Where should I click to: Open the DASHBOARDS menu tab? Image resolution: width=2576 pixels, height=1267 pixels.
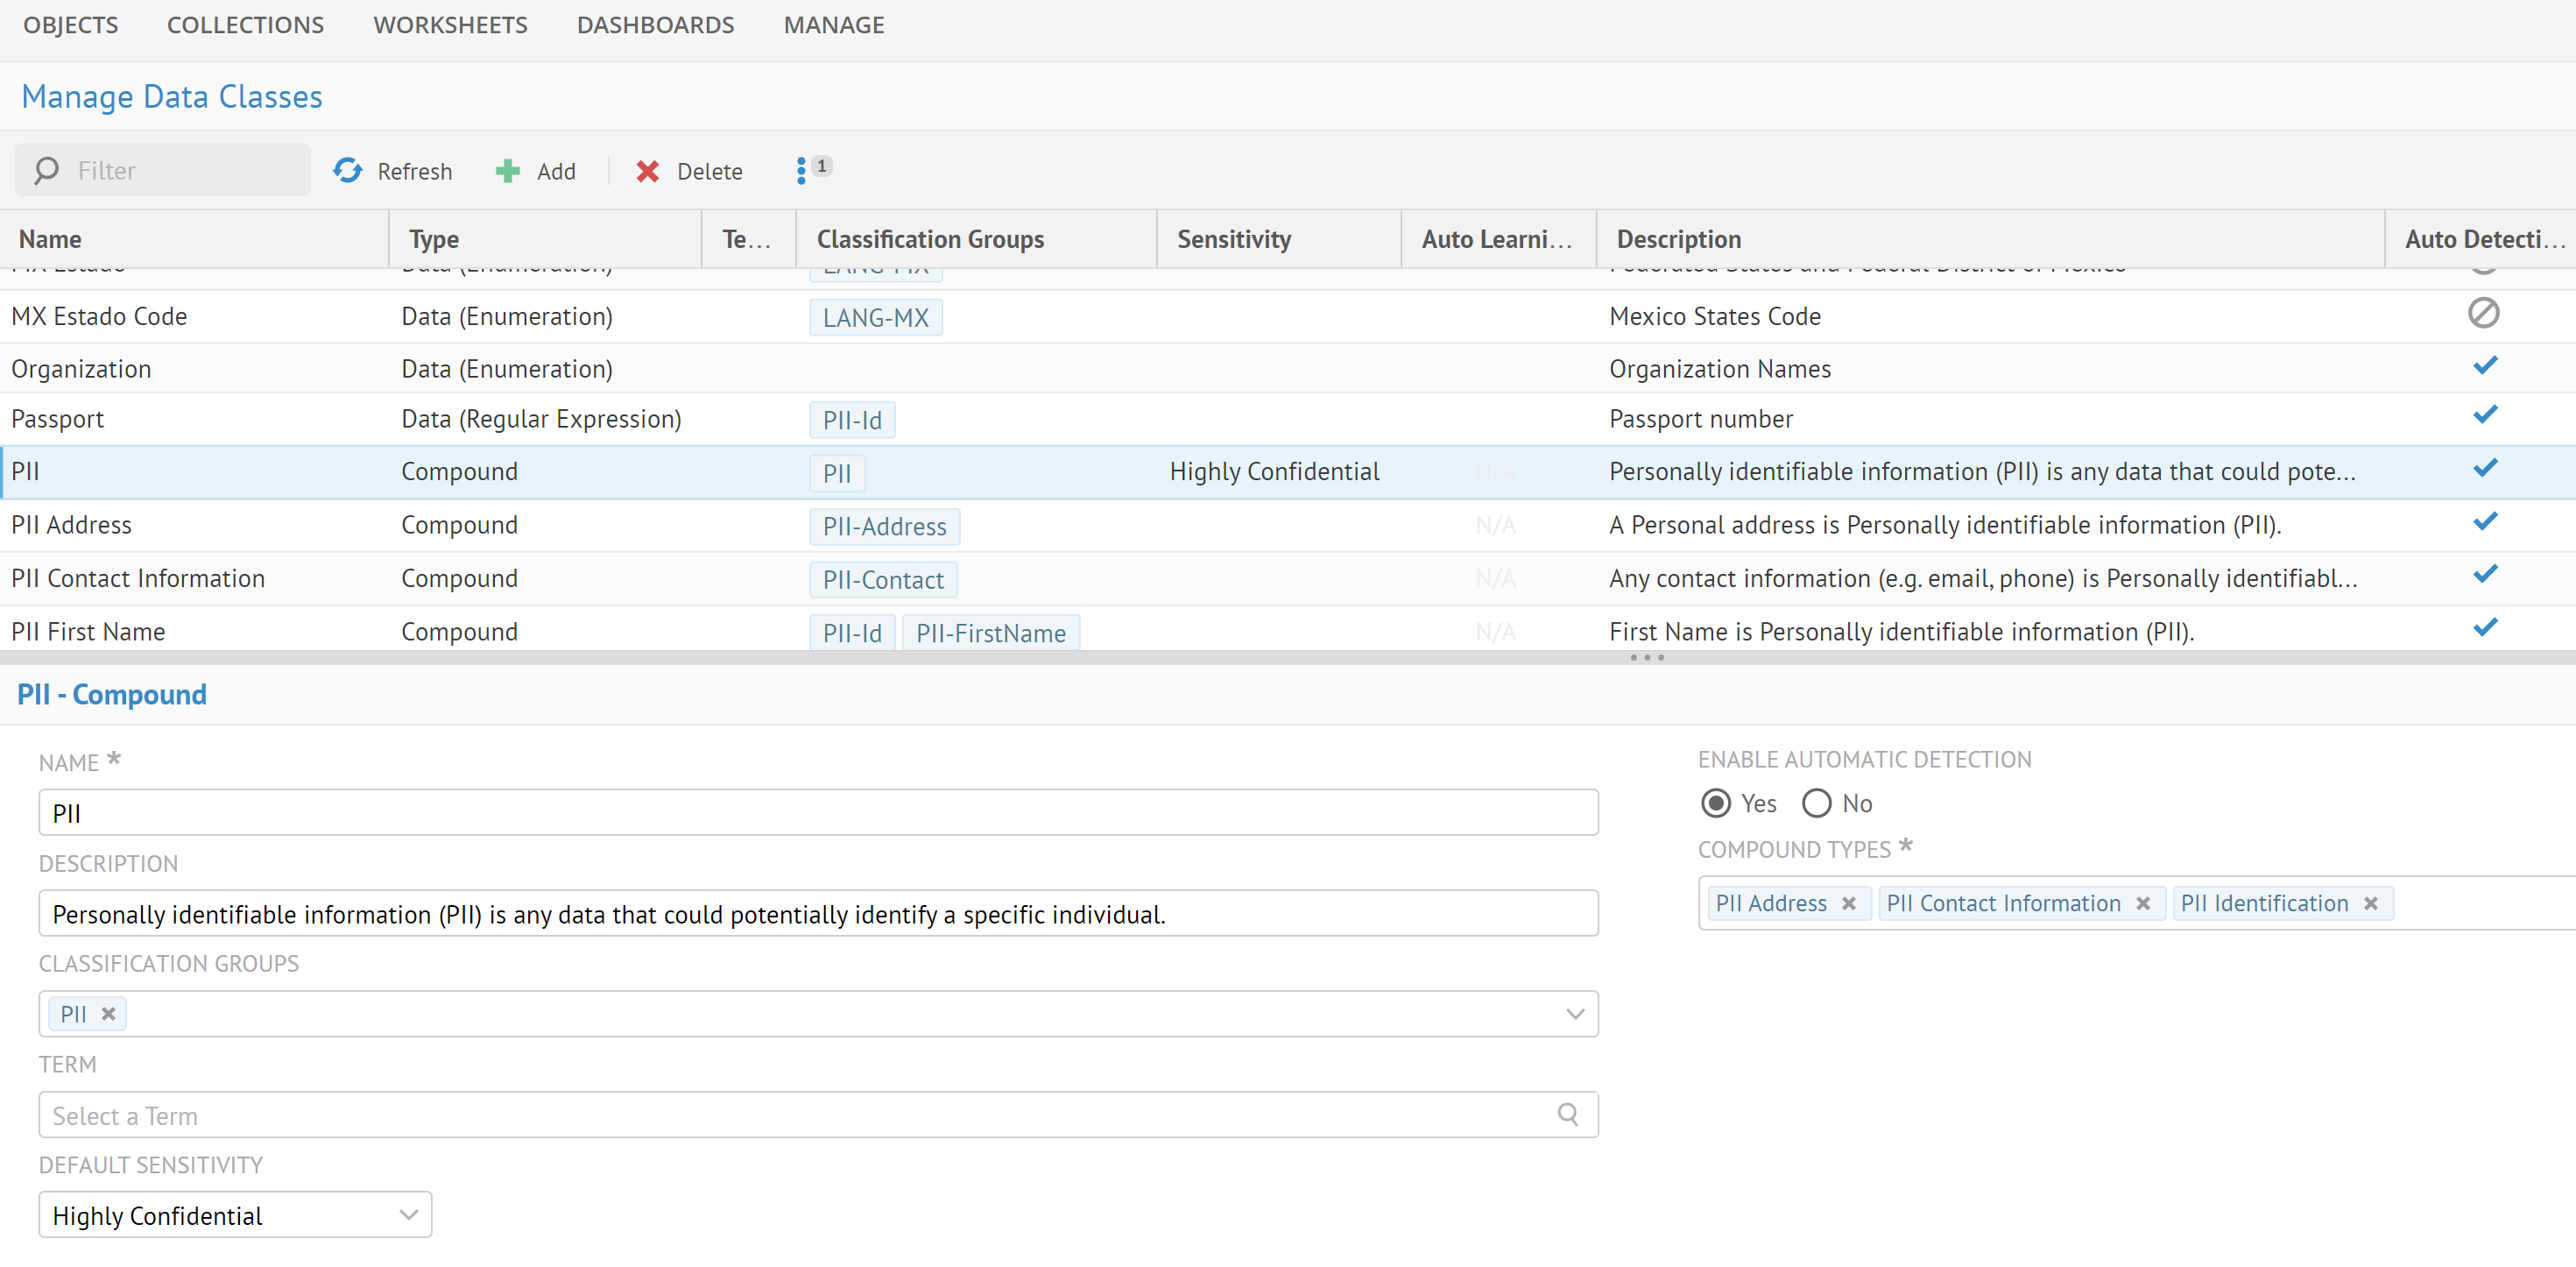[655, 25]
